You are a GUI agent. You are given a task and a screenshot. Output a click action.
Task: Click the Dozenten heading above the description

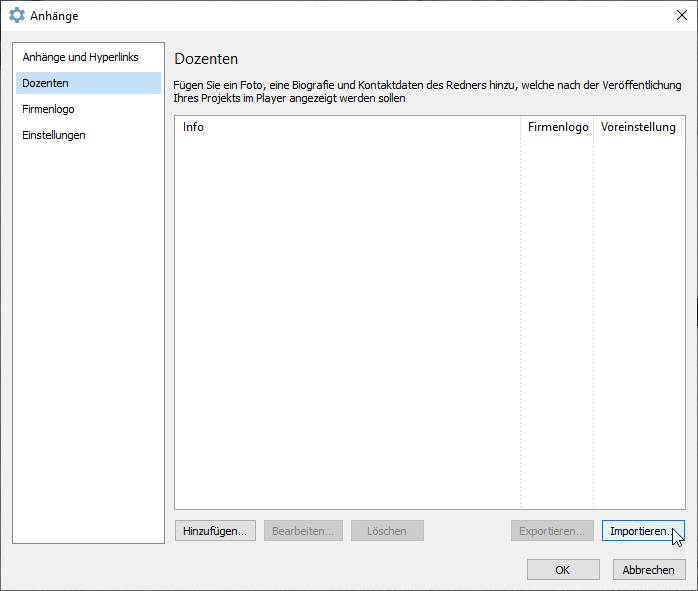pos(206,59)
